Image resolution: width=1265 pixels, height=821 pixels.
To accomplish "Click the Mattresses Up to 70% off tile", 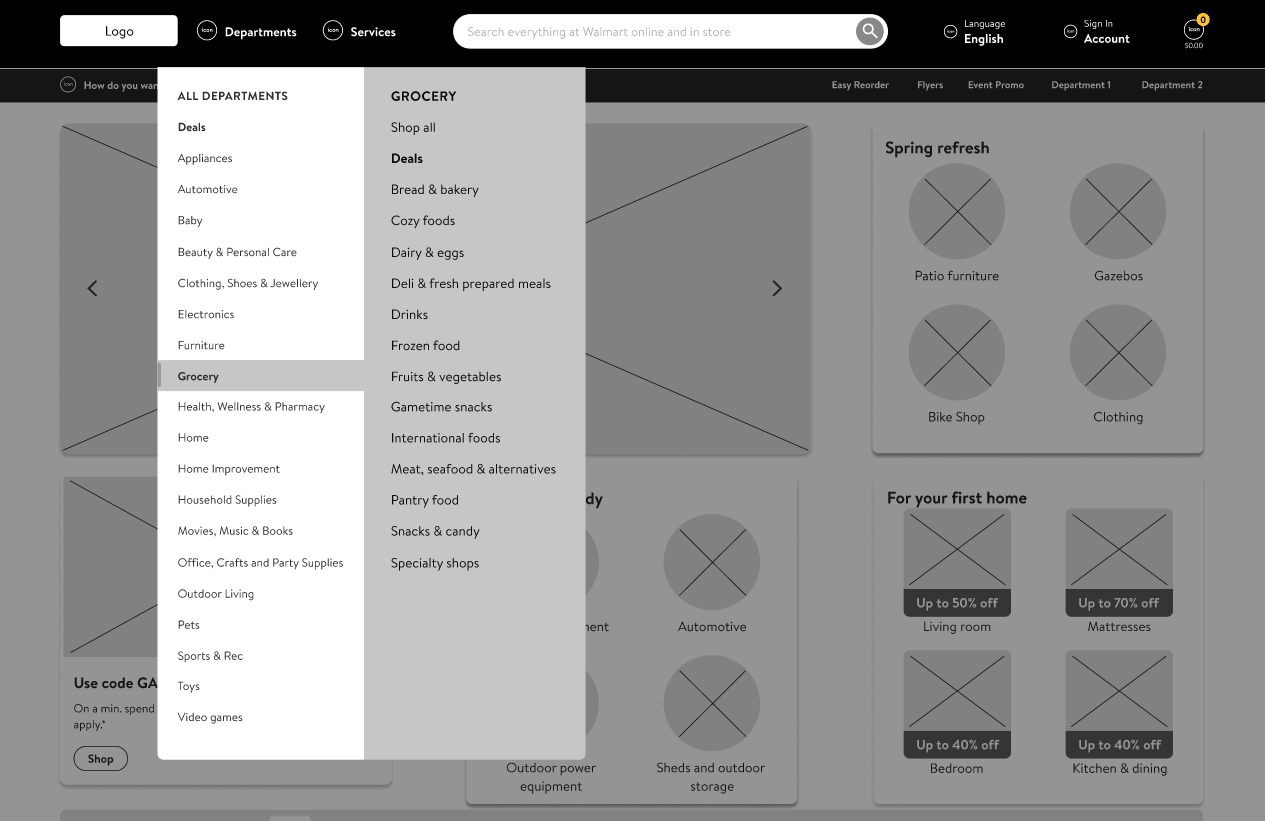I will tap(1119, 562).
